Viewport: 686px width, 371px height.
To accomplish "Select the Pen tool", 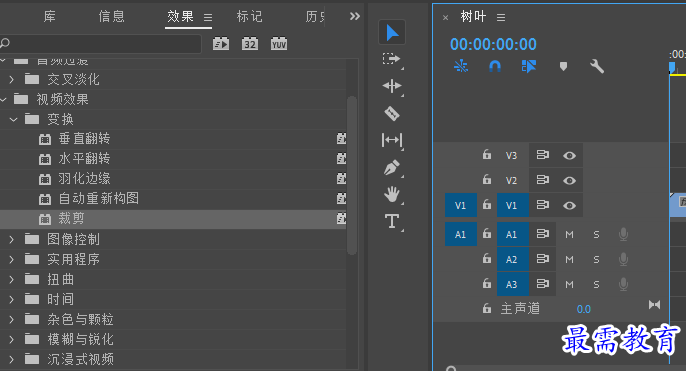I will tap(392, 168).
